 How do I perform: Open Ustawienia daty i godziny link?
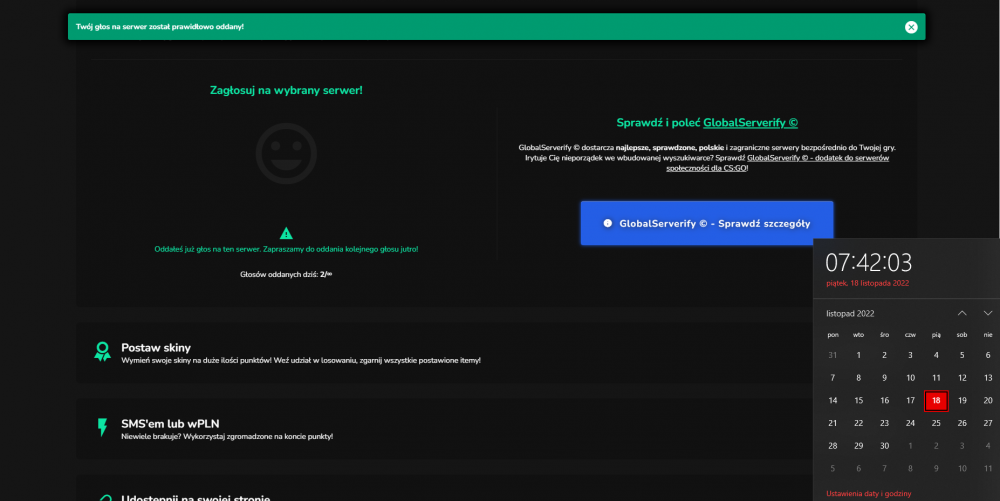tap(869, 493)
